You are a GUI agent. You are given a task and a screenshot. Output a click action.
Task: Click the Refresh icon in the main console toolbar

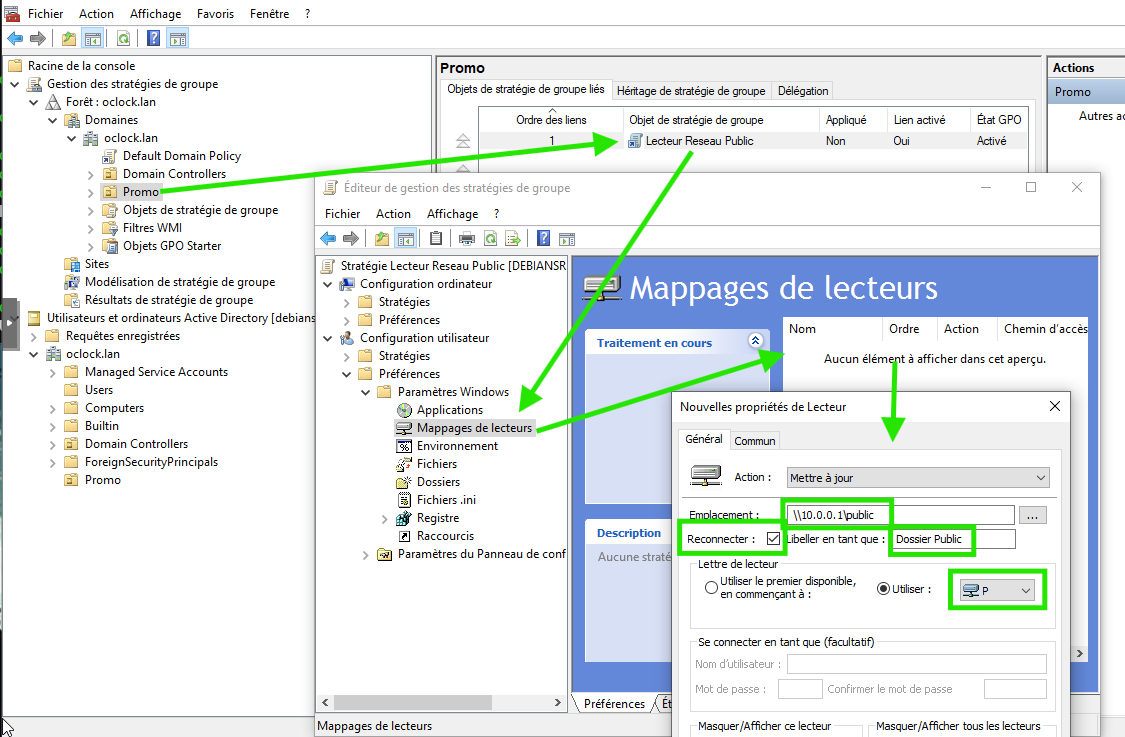click(x=123, y=39)
